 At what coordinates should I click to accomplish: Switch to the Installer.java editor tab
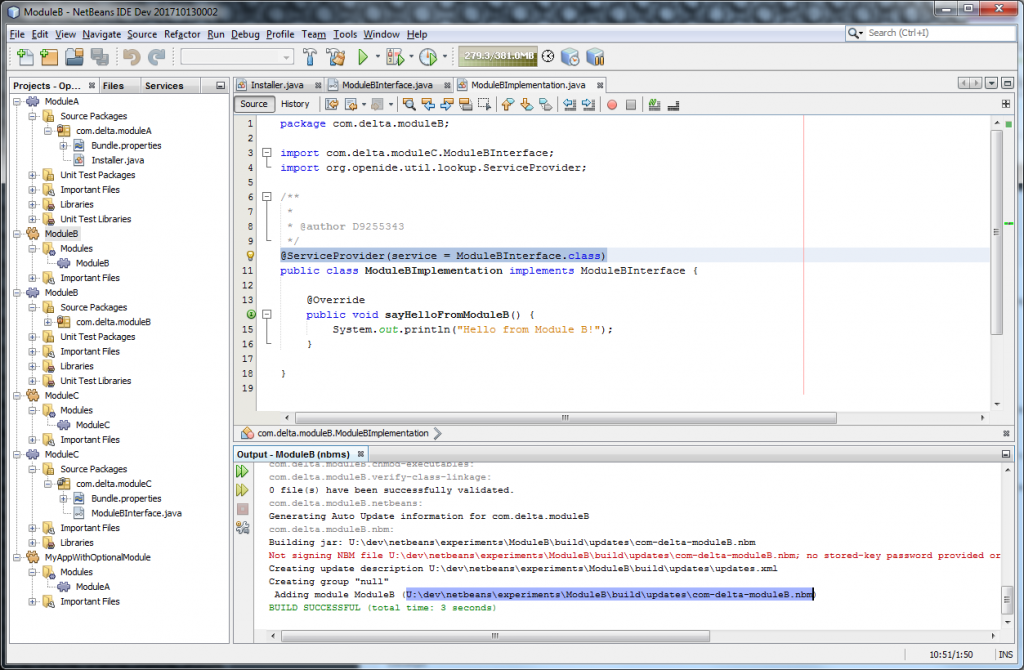(x=277, y=85)
